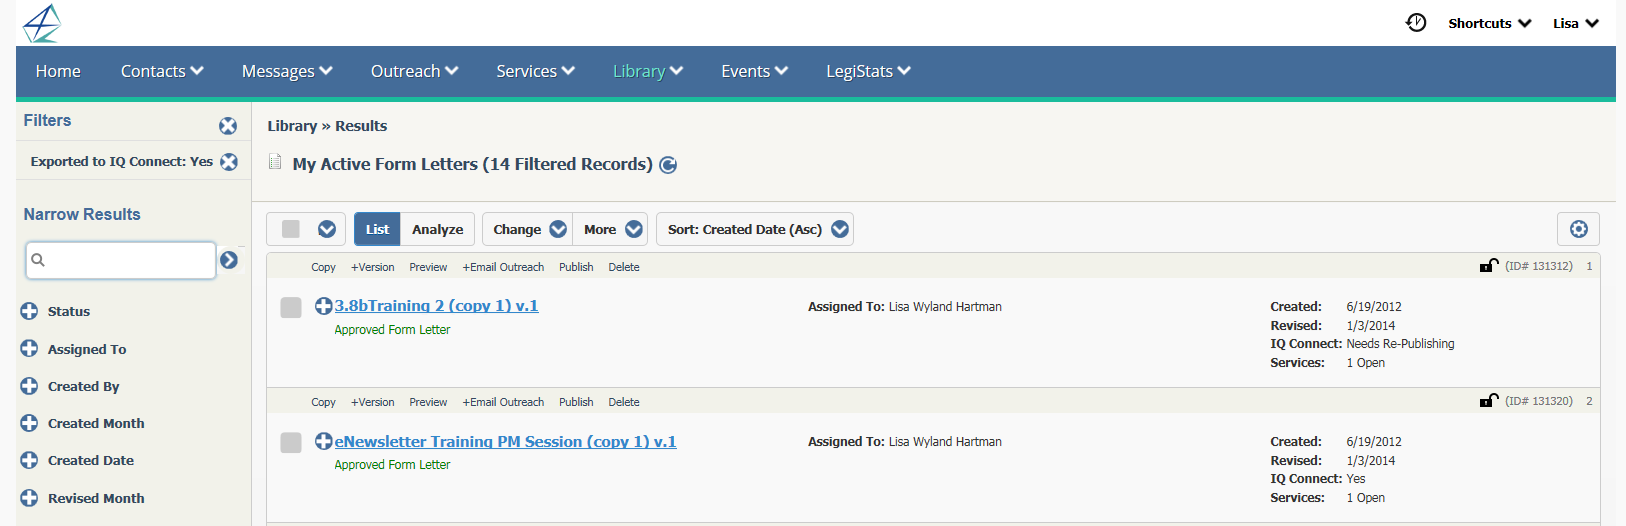
Task: Open the Services menu
Action: click(535, 71)
